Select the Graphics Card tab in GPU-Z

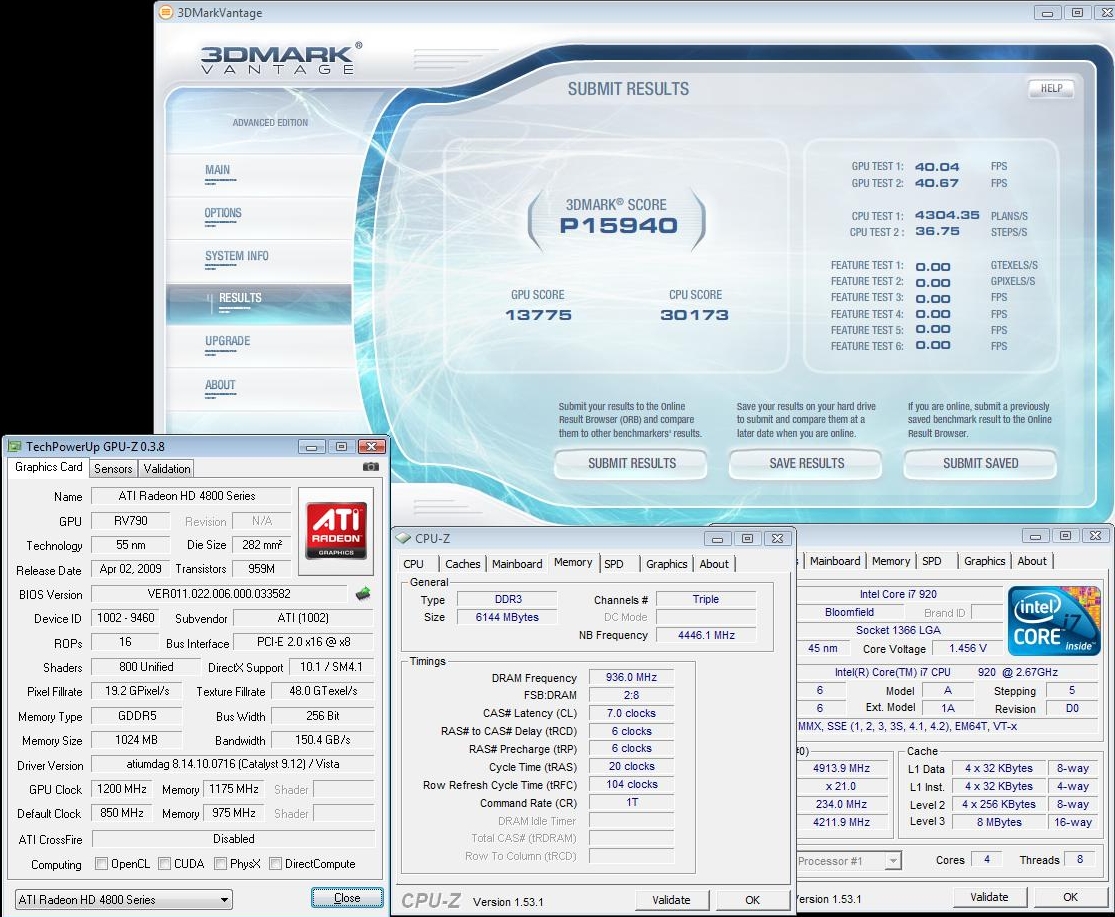(48, 467)
